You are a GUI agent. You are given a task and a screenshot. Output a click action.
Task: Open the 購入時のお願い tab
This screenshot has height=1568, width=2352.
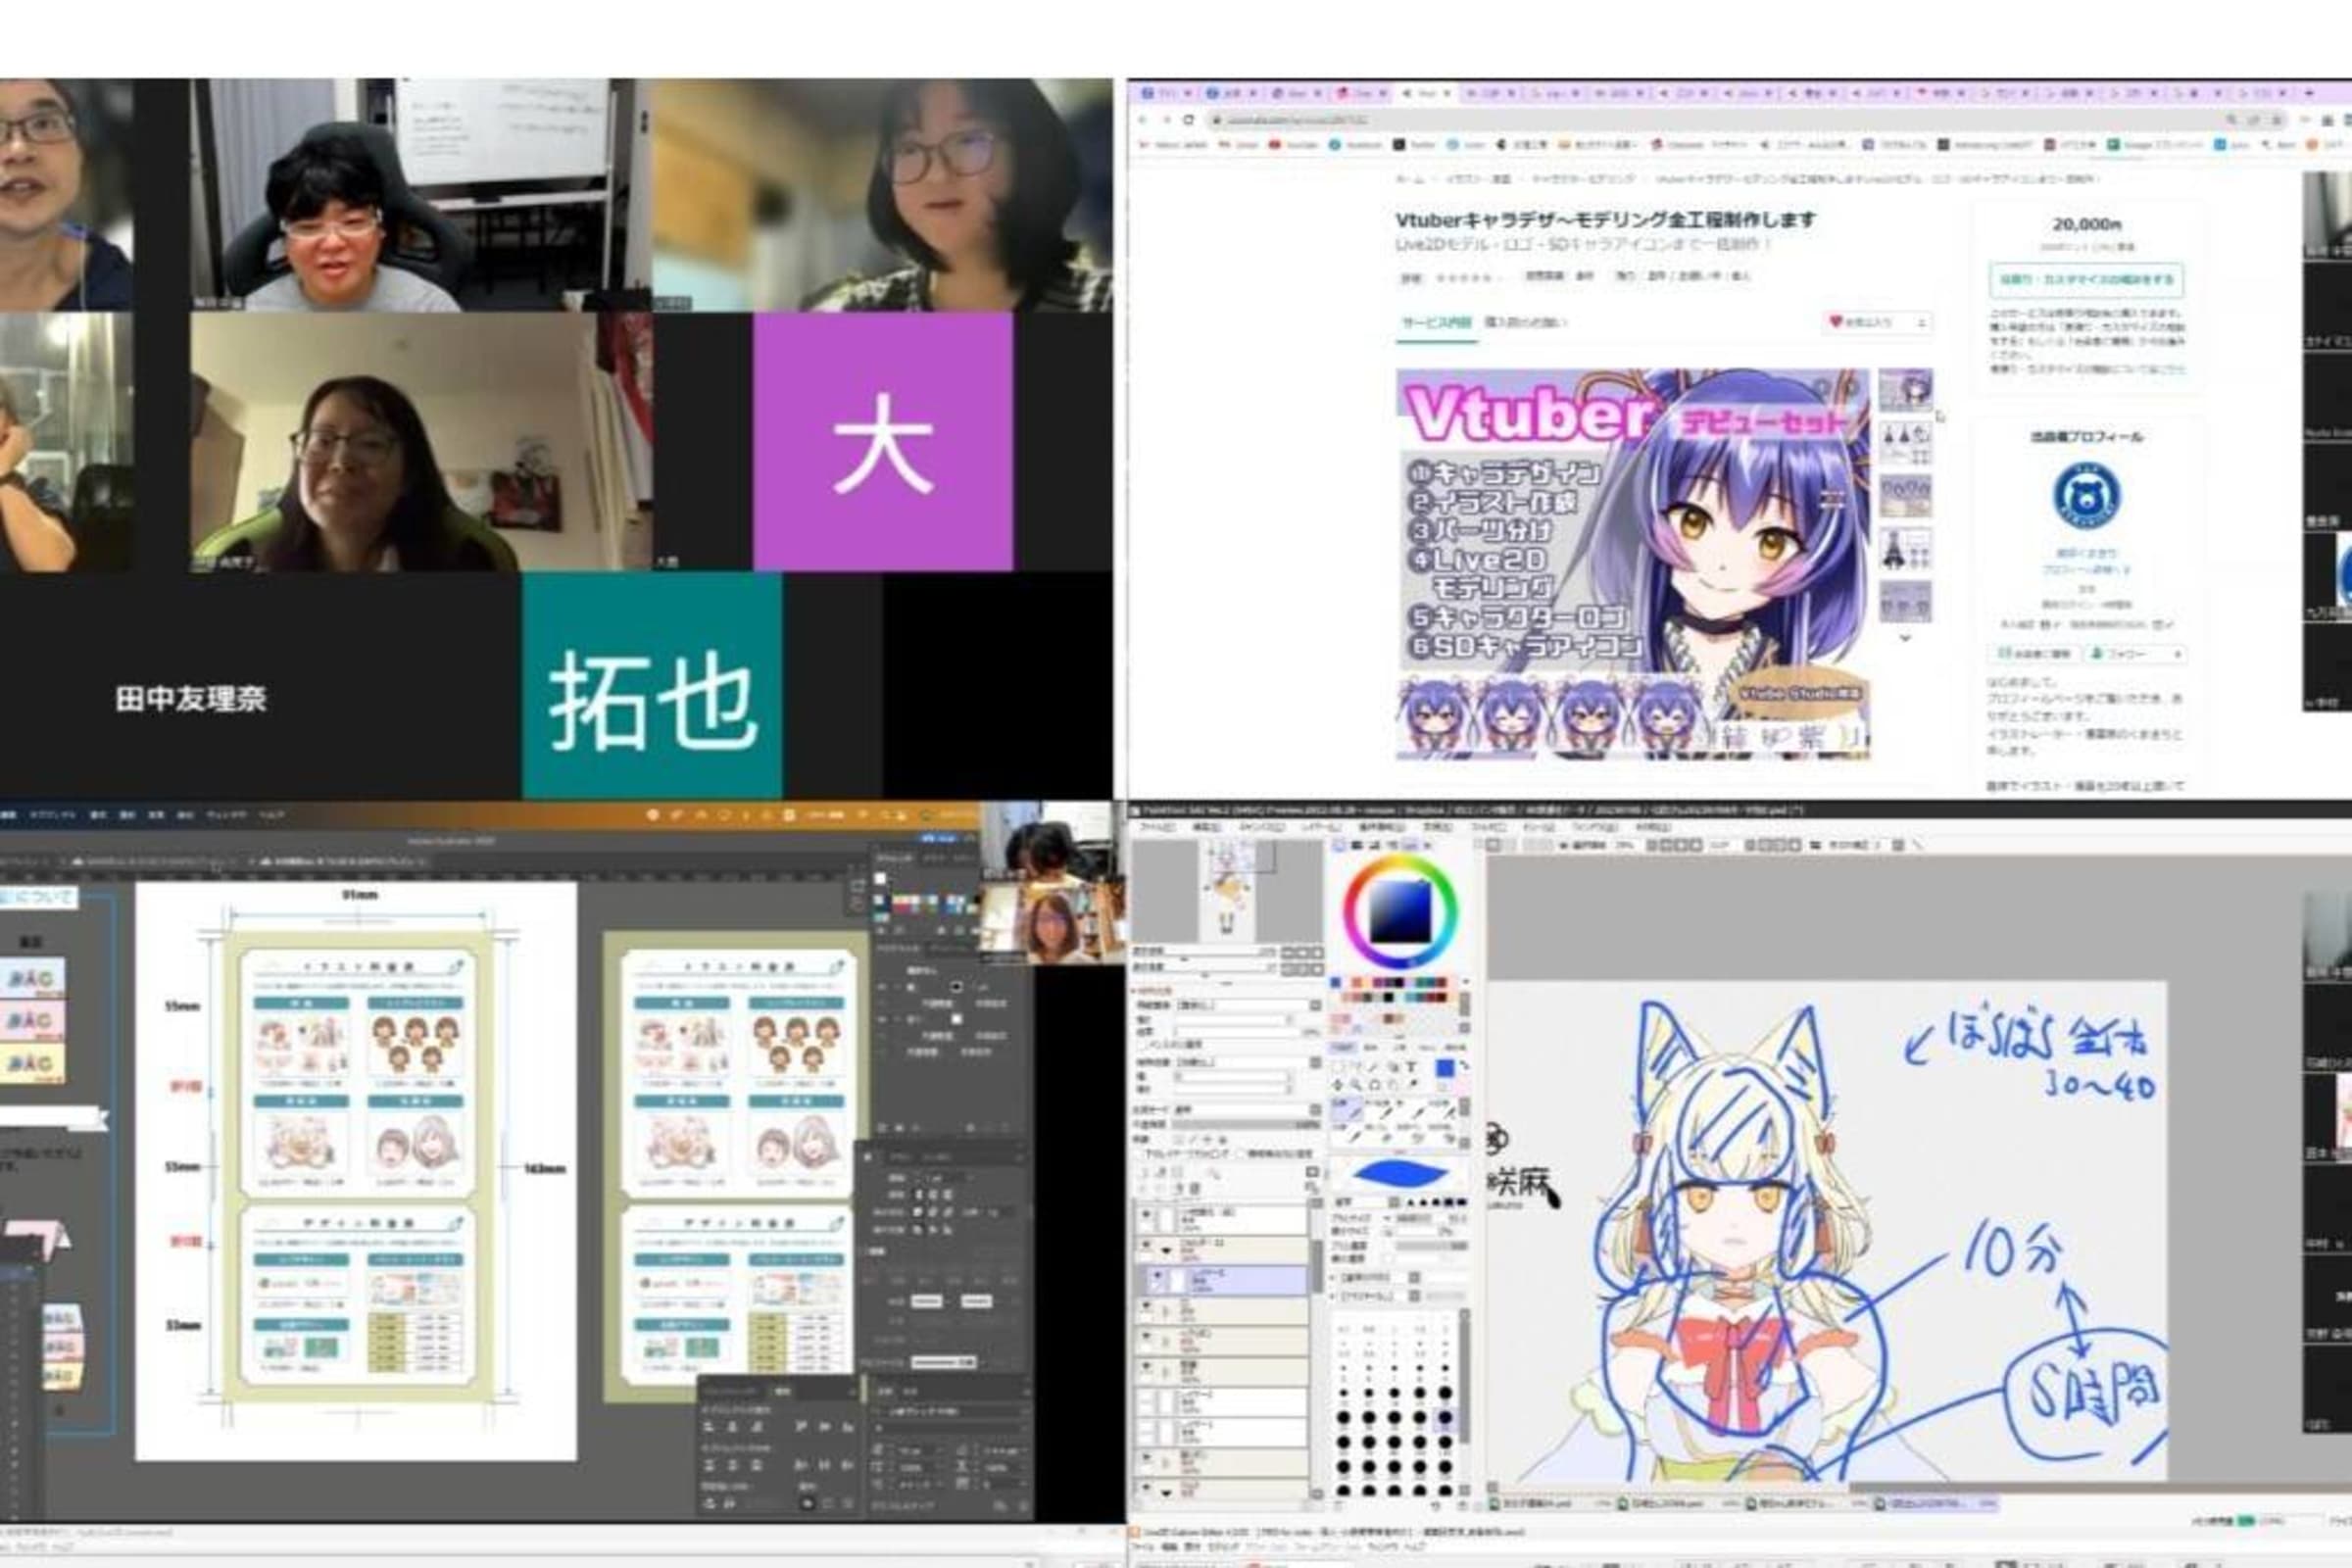pos(1525,323)
